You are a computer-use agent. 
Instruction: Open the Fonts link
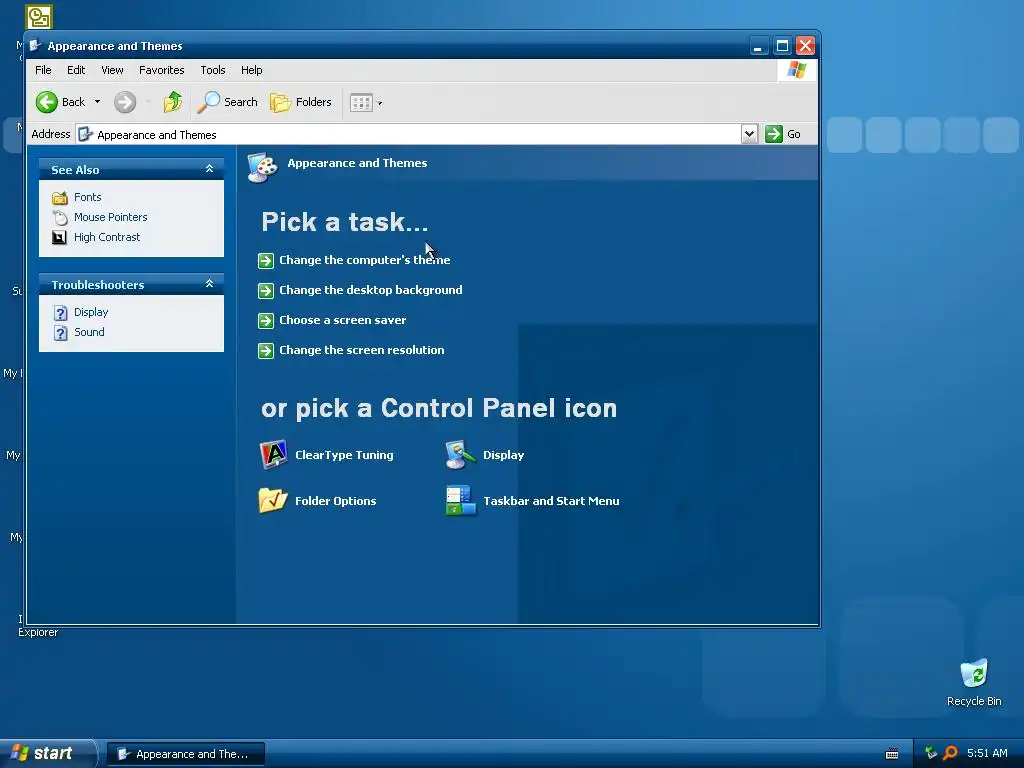[x=88, y=197]
